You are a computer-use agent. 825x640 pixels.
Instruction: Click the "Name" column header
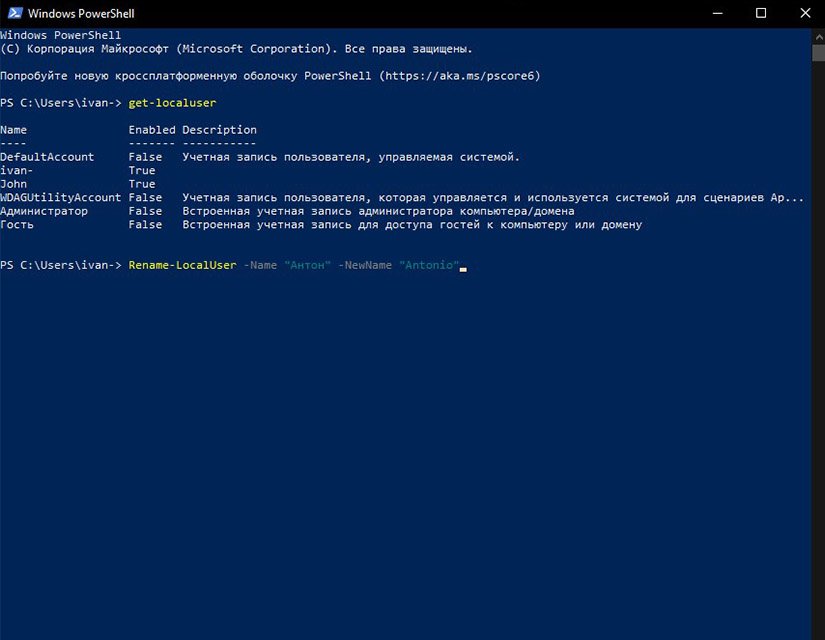14,130
